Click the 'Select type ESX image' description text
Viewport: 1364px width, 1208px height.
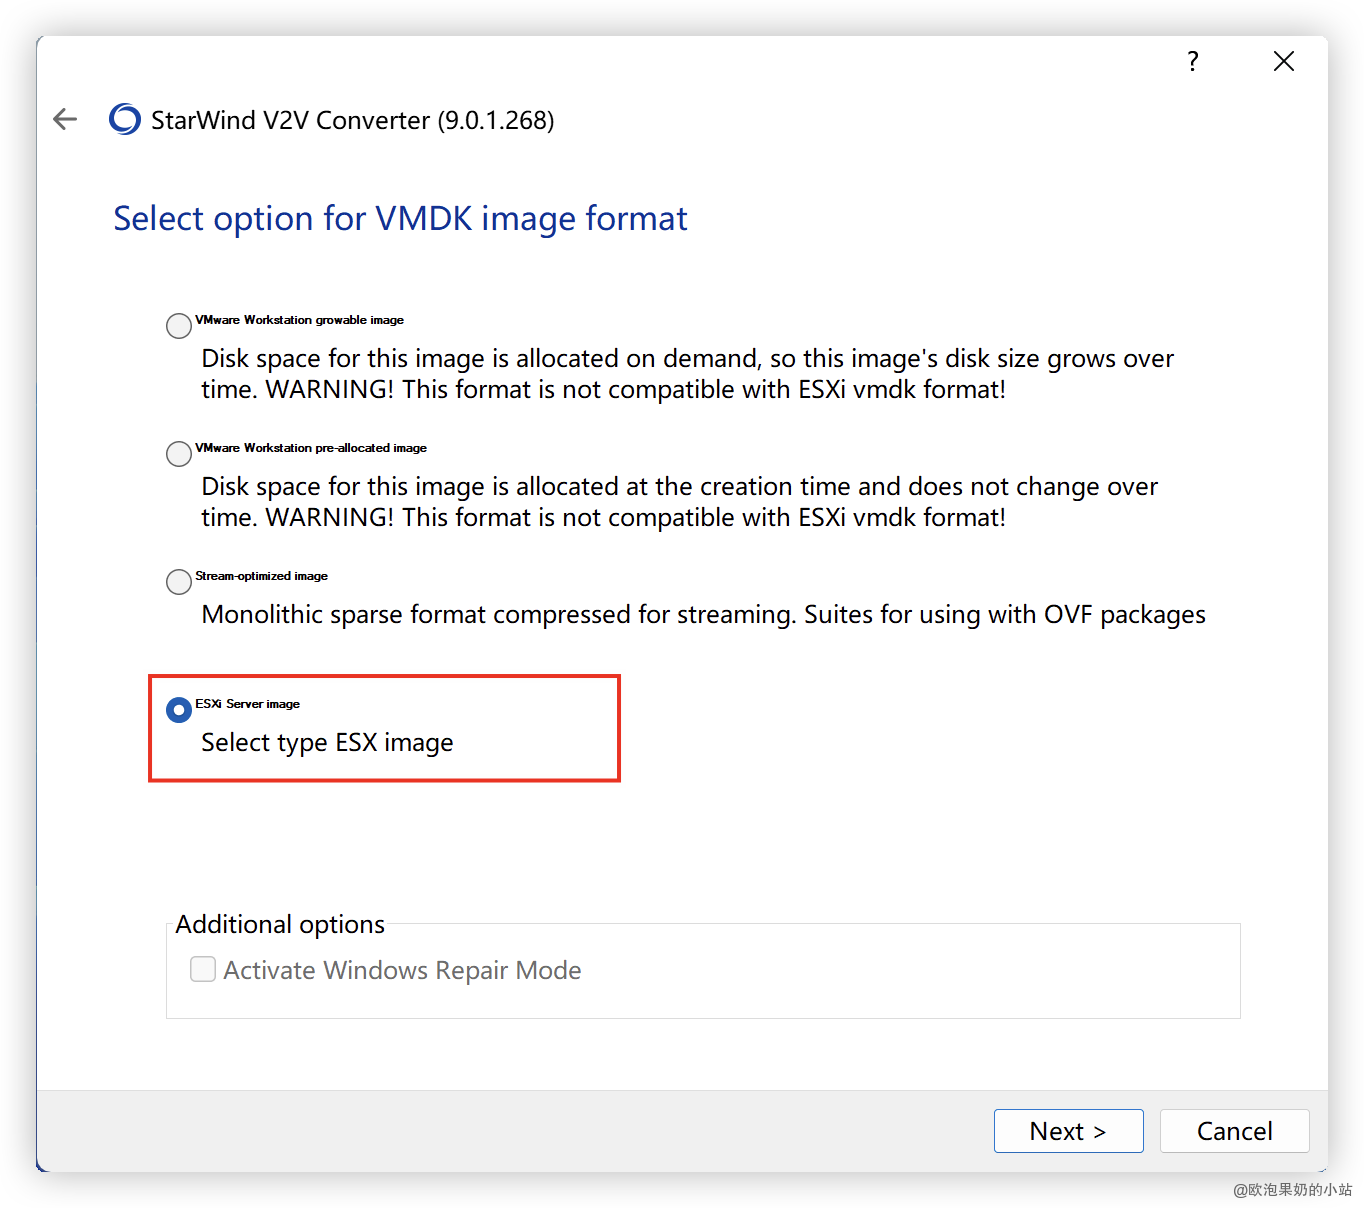[327, 743]
